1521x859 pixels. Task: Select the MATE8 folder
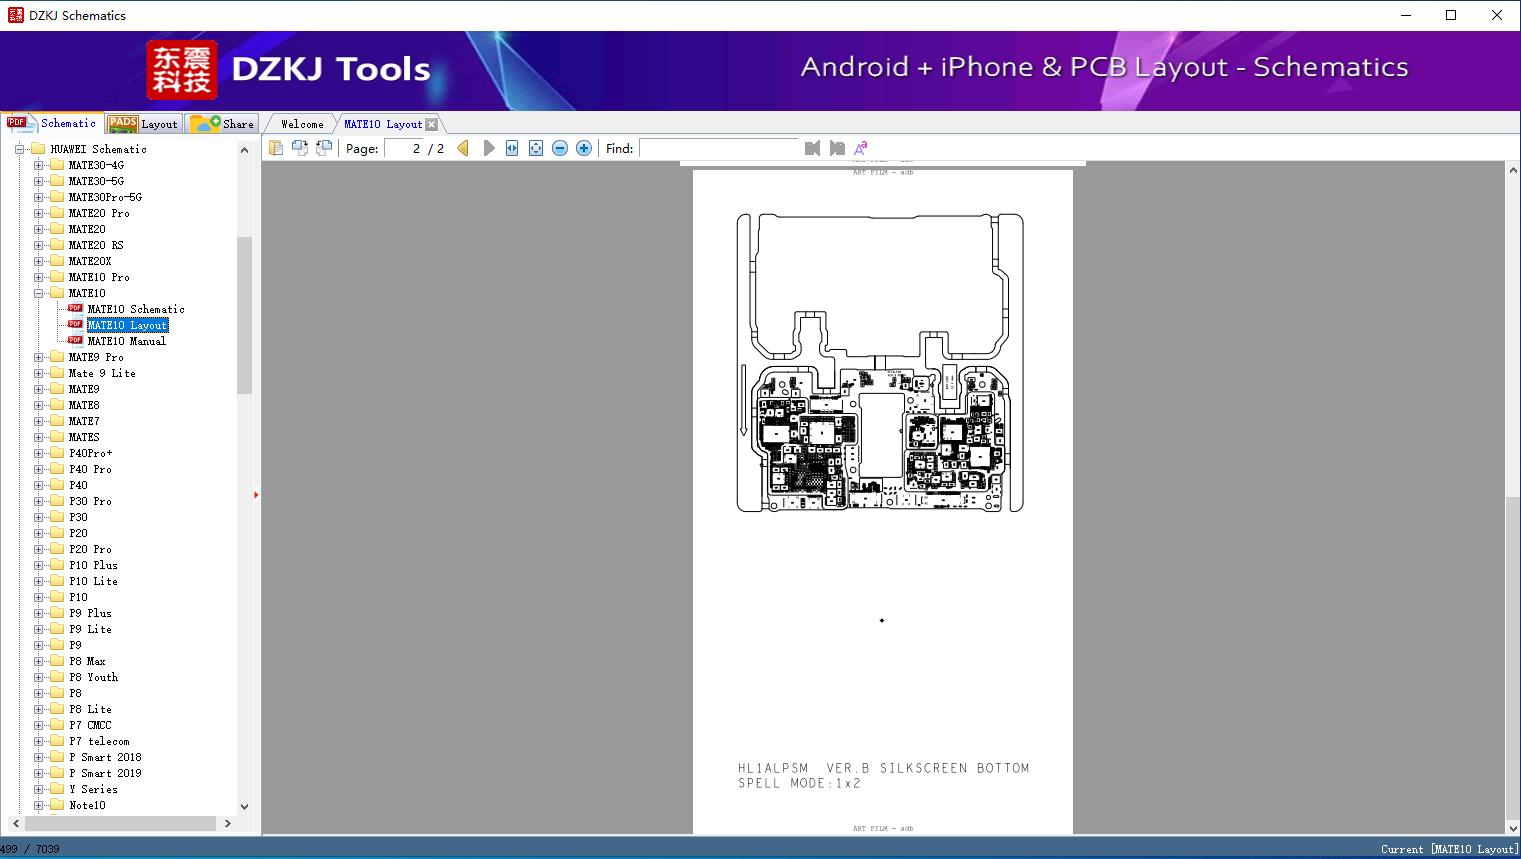pyautogui.click(x=84, y=405)
